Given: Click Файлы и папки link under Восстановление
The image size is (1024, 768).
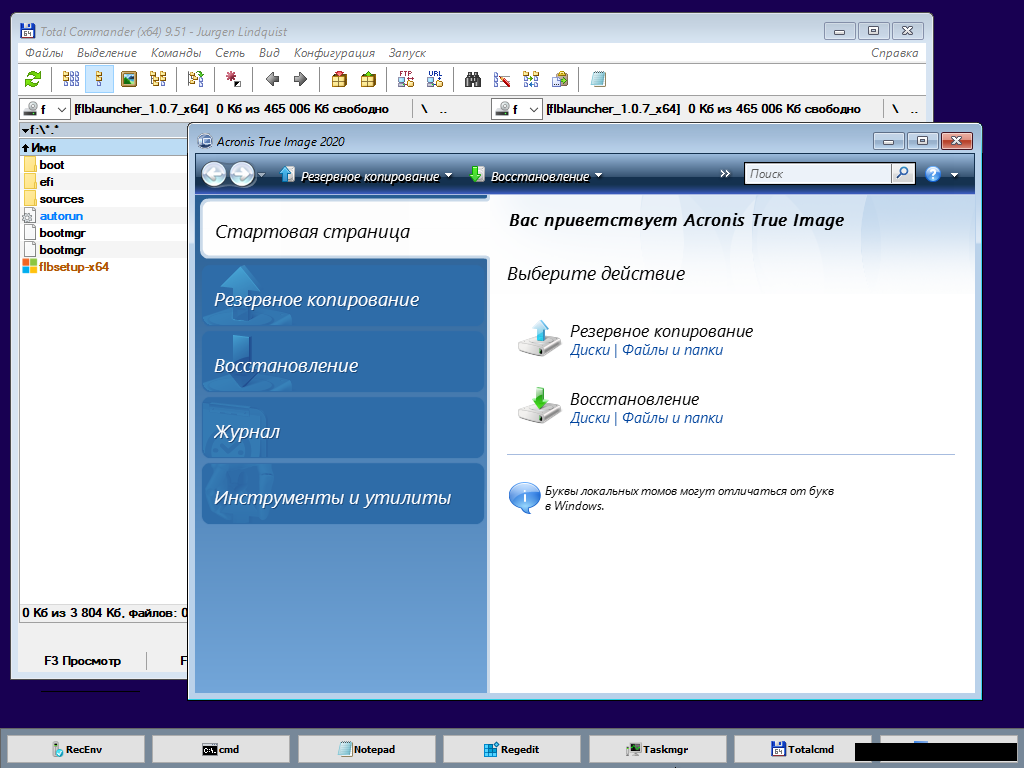Looking at the screenshot, I should (672, 418).
